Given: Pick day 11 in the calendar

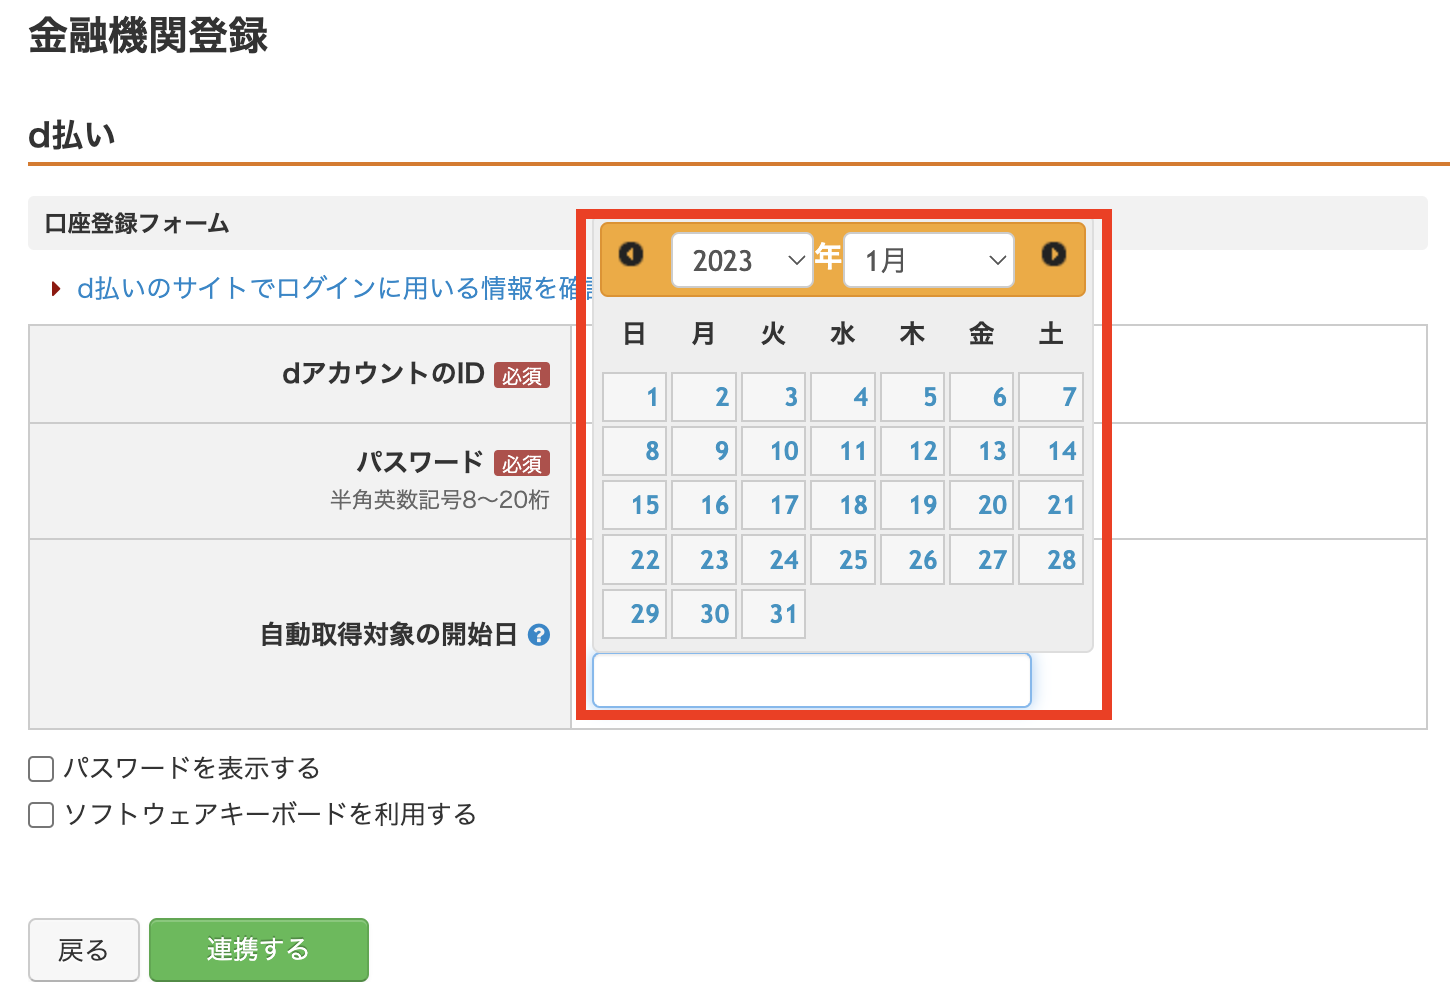Looking at the screenshot, I should [x=843, y=451].
